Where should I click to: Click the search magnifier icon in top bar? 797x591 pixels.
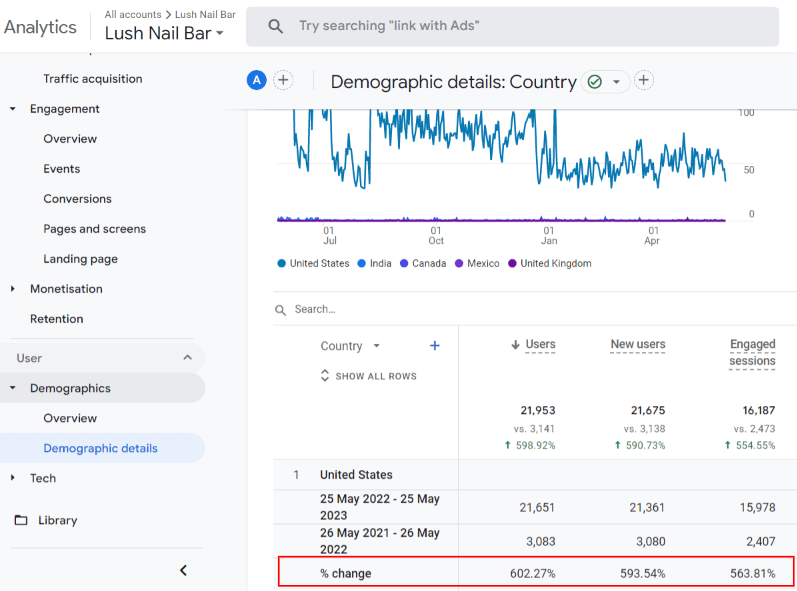pyautogui.click(x=276, y=27)
